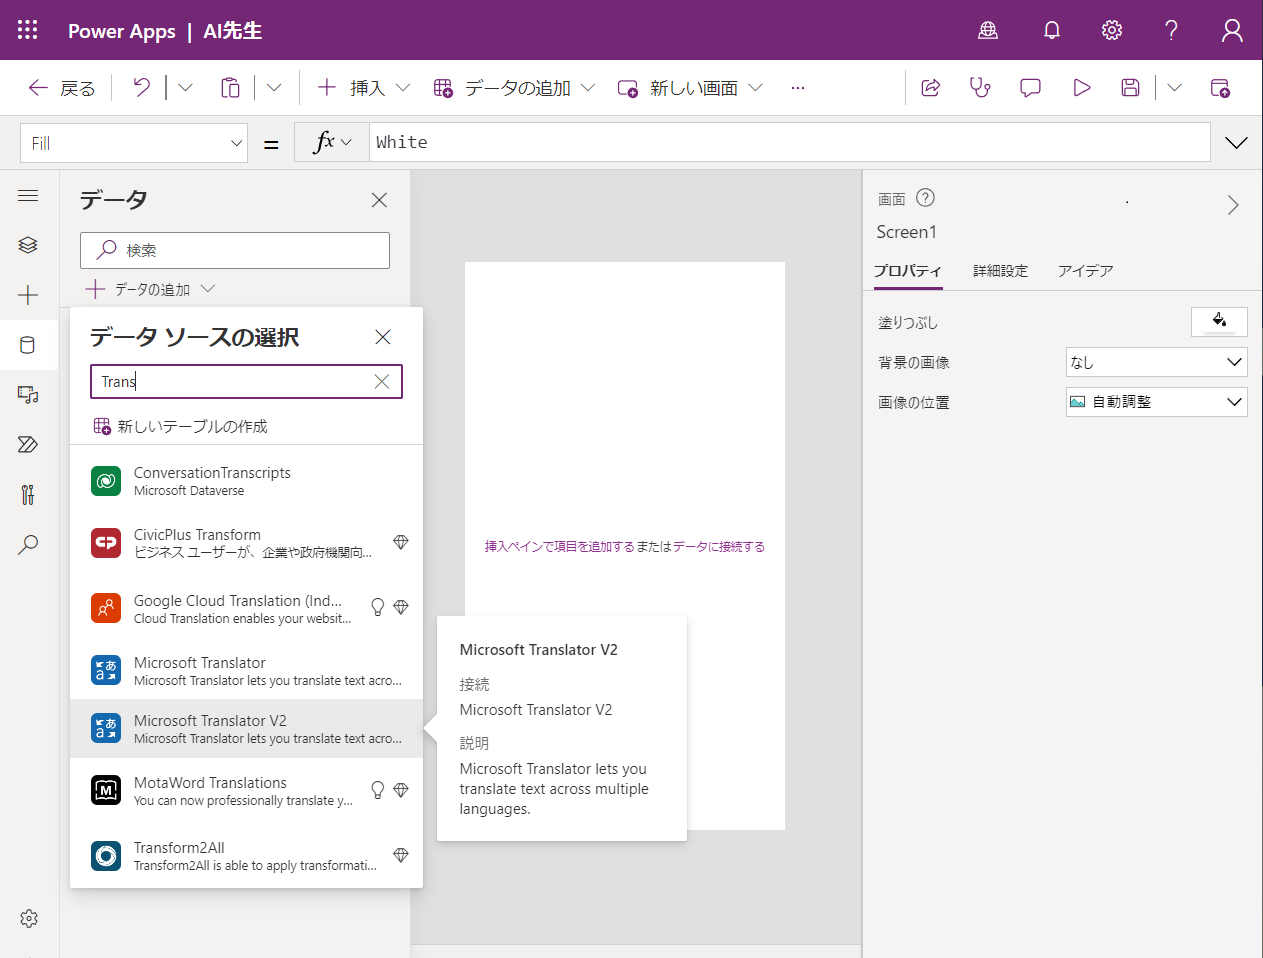1263x958 pixels.
Task: Publish the app with the publish icon
Action: pos(1220,87)
